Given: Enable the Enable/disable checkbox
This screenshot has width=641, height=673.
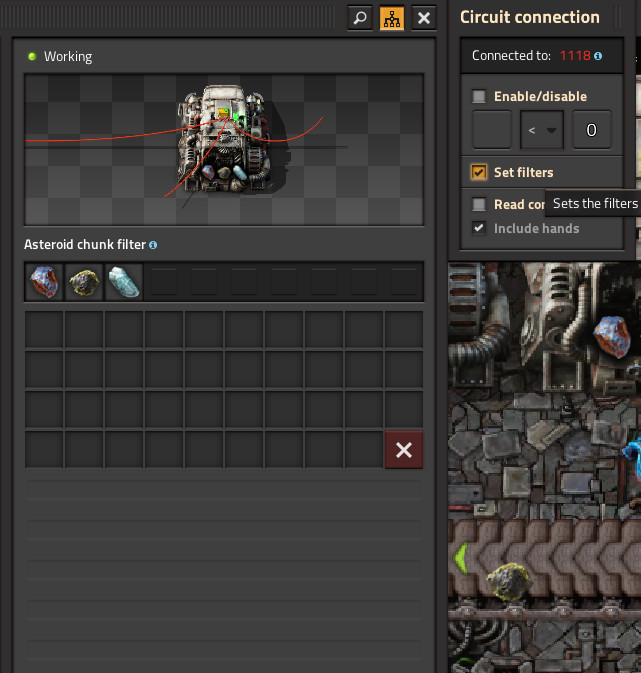Looking at the screenshot, I should coord(479,97).
